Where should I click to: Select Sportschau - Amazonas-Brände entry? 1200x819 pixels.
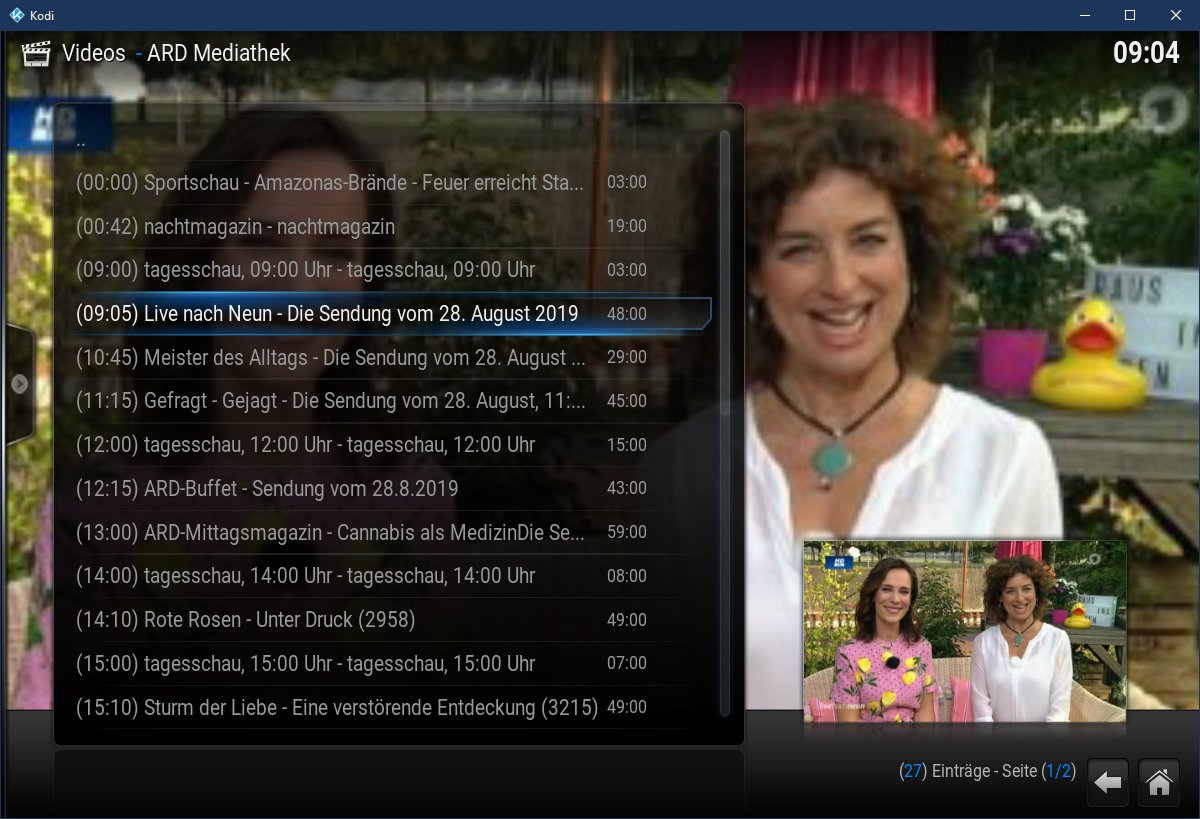tap(383, 183)
